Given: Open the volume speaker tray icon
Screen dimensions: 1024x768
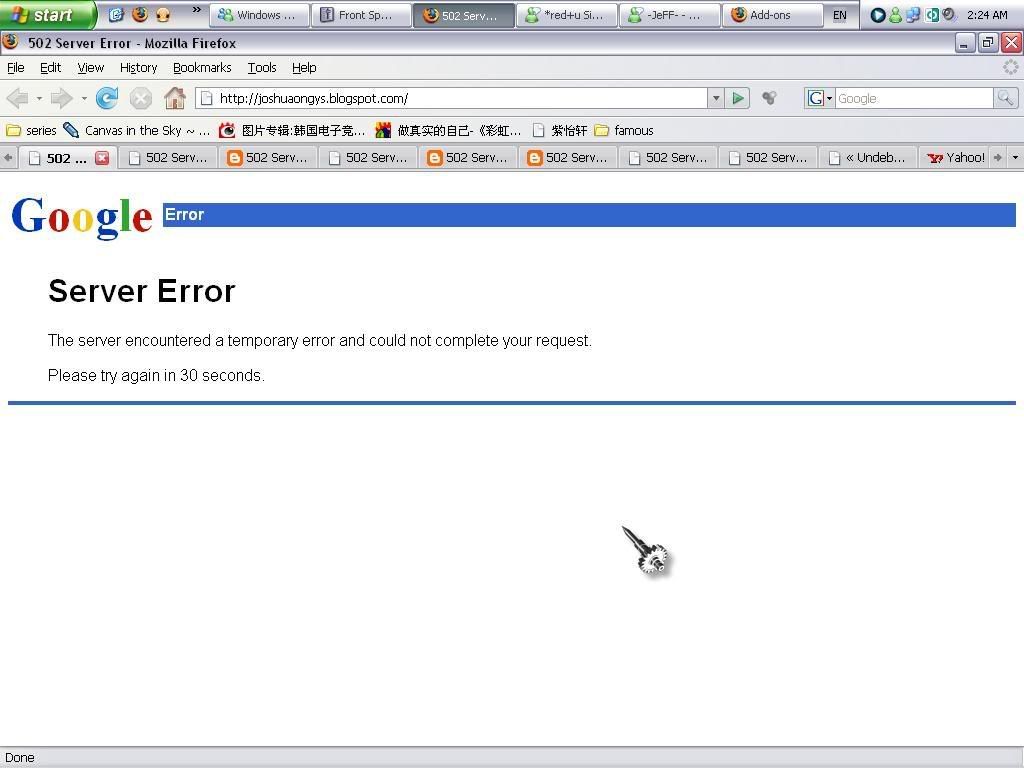Looking at the screenshot, I should pos(949,14).
